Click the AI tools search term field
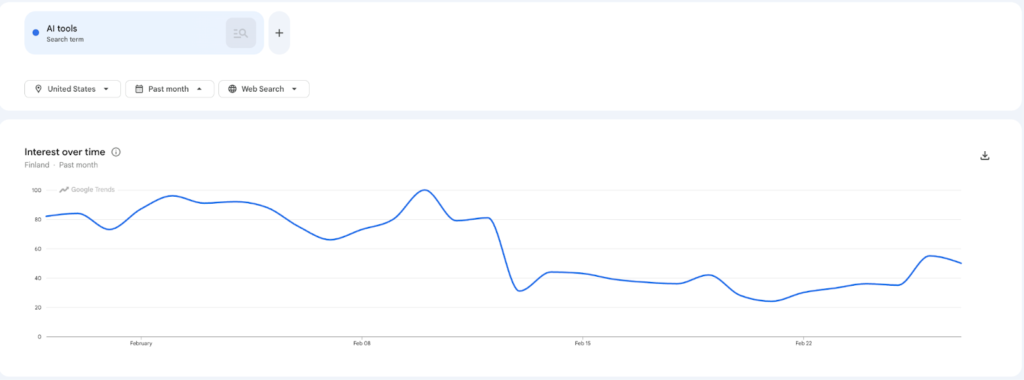Viewport: 1024px width, 380px height. click(x=144, y=33)
